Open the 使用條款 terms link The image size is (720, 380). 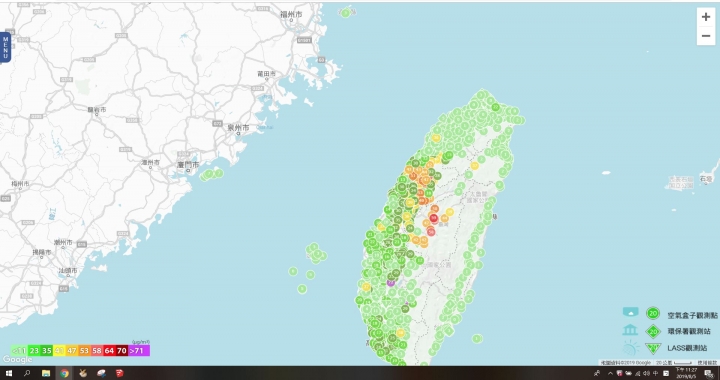click(707, 363)
